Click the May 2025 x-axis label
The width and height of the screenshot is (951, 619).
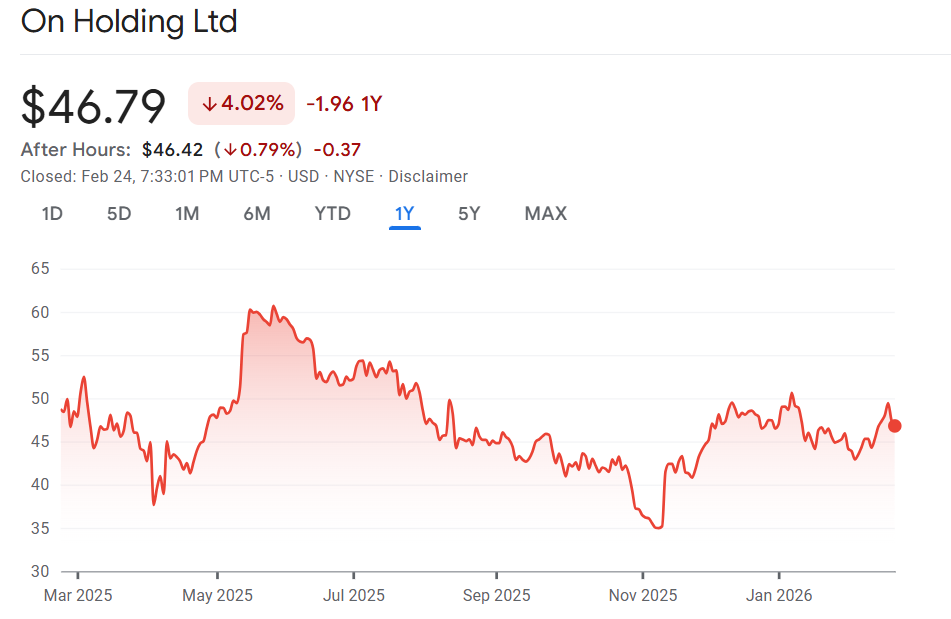[217, 595]
